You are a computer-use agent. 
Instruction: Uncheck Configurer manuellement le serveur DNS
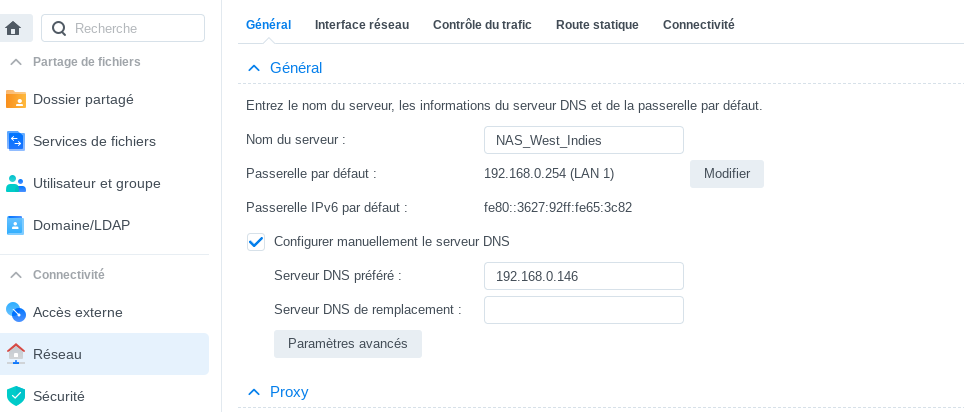pos(255,241)
